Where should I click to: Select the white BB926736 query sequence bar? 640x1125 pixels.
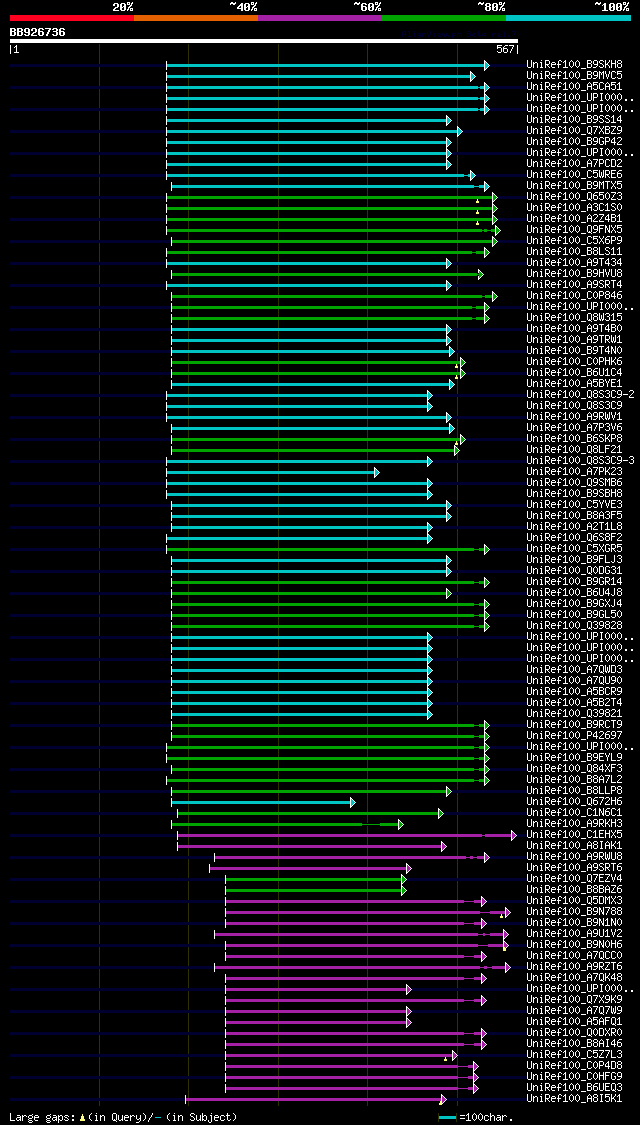click(x=263, y=41)
